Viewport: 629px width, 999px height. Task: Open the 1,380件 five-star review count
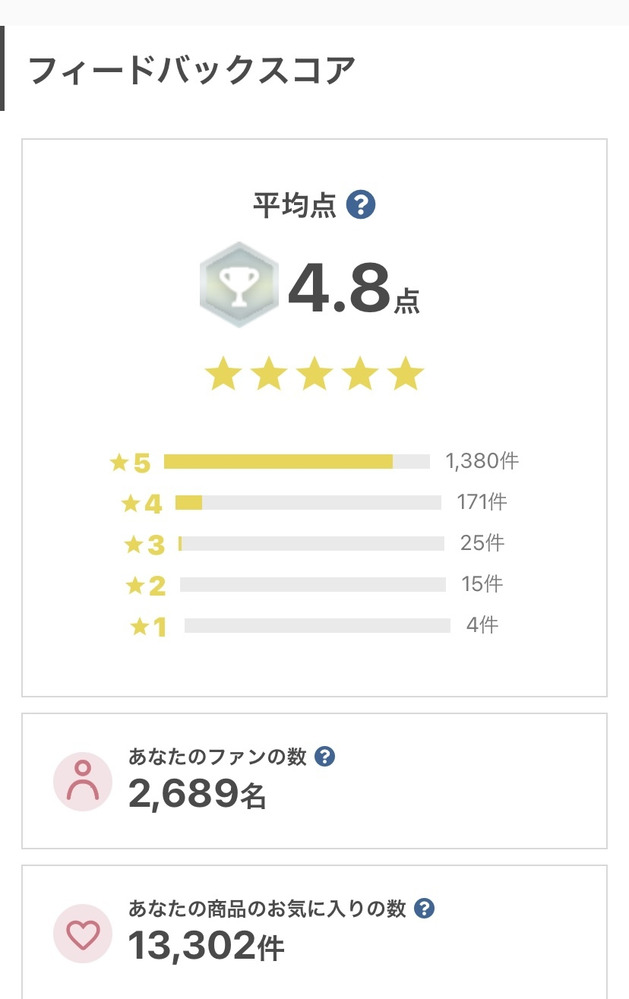[x=482, y=462]
